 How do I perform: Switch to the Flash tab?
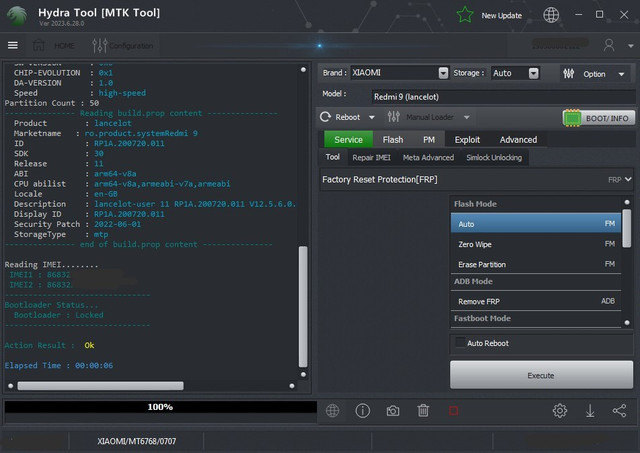pyautogui.click(x=393, y=140)
